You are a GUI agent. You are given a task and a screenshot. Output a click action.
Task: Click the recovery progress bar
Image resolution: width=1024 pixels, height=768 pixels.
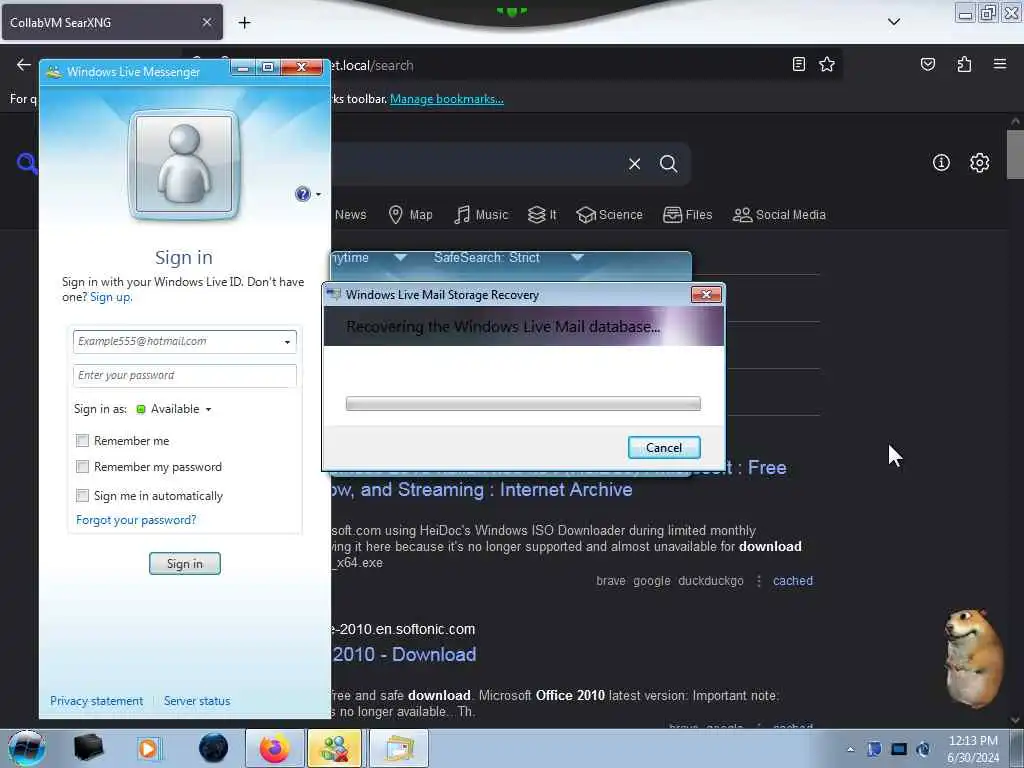point(523,404)
